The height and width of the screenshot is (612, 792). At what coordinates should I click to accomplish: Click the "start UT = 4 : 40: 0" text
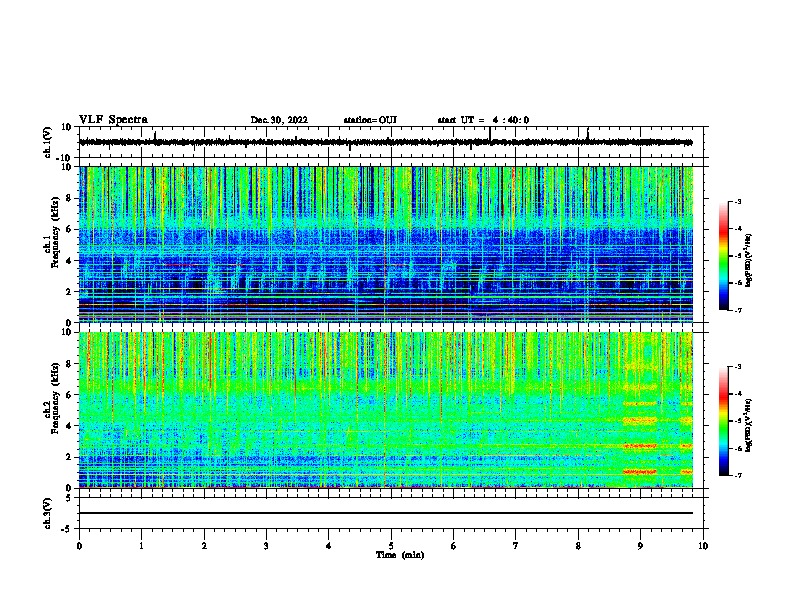coord(483,120)
